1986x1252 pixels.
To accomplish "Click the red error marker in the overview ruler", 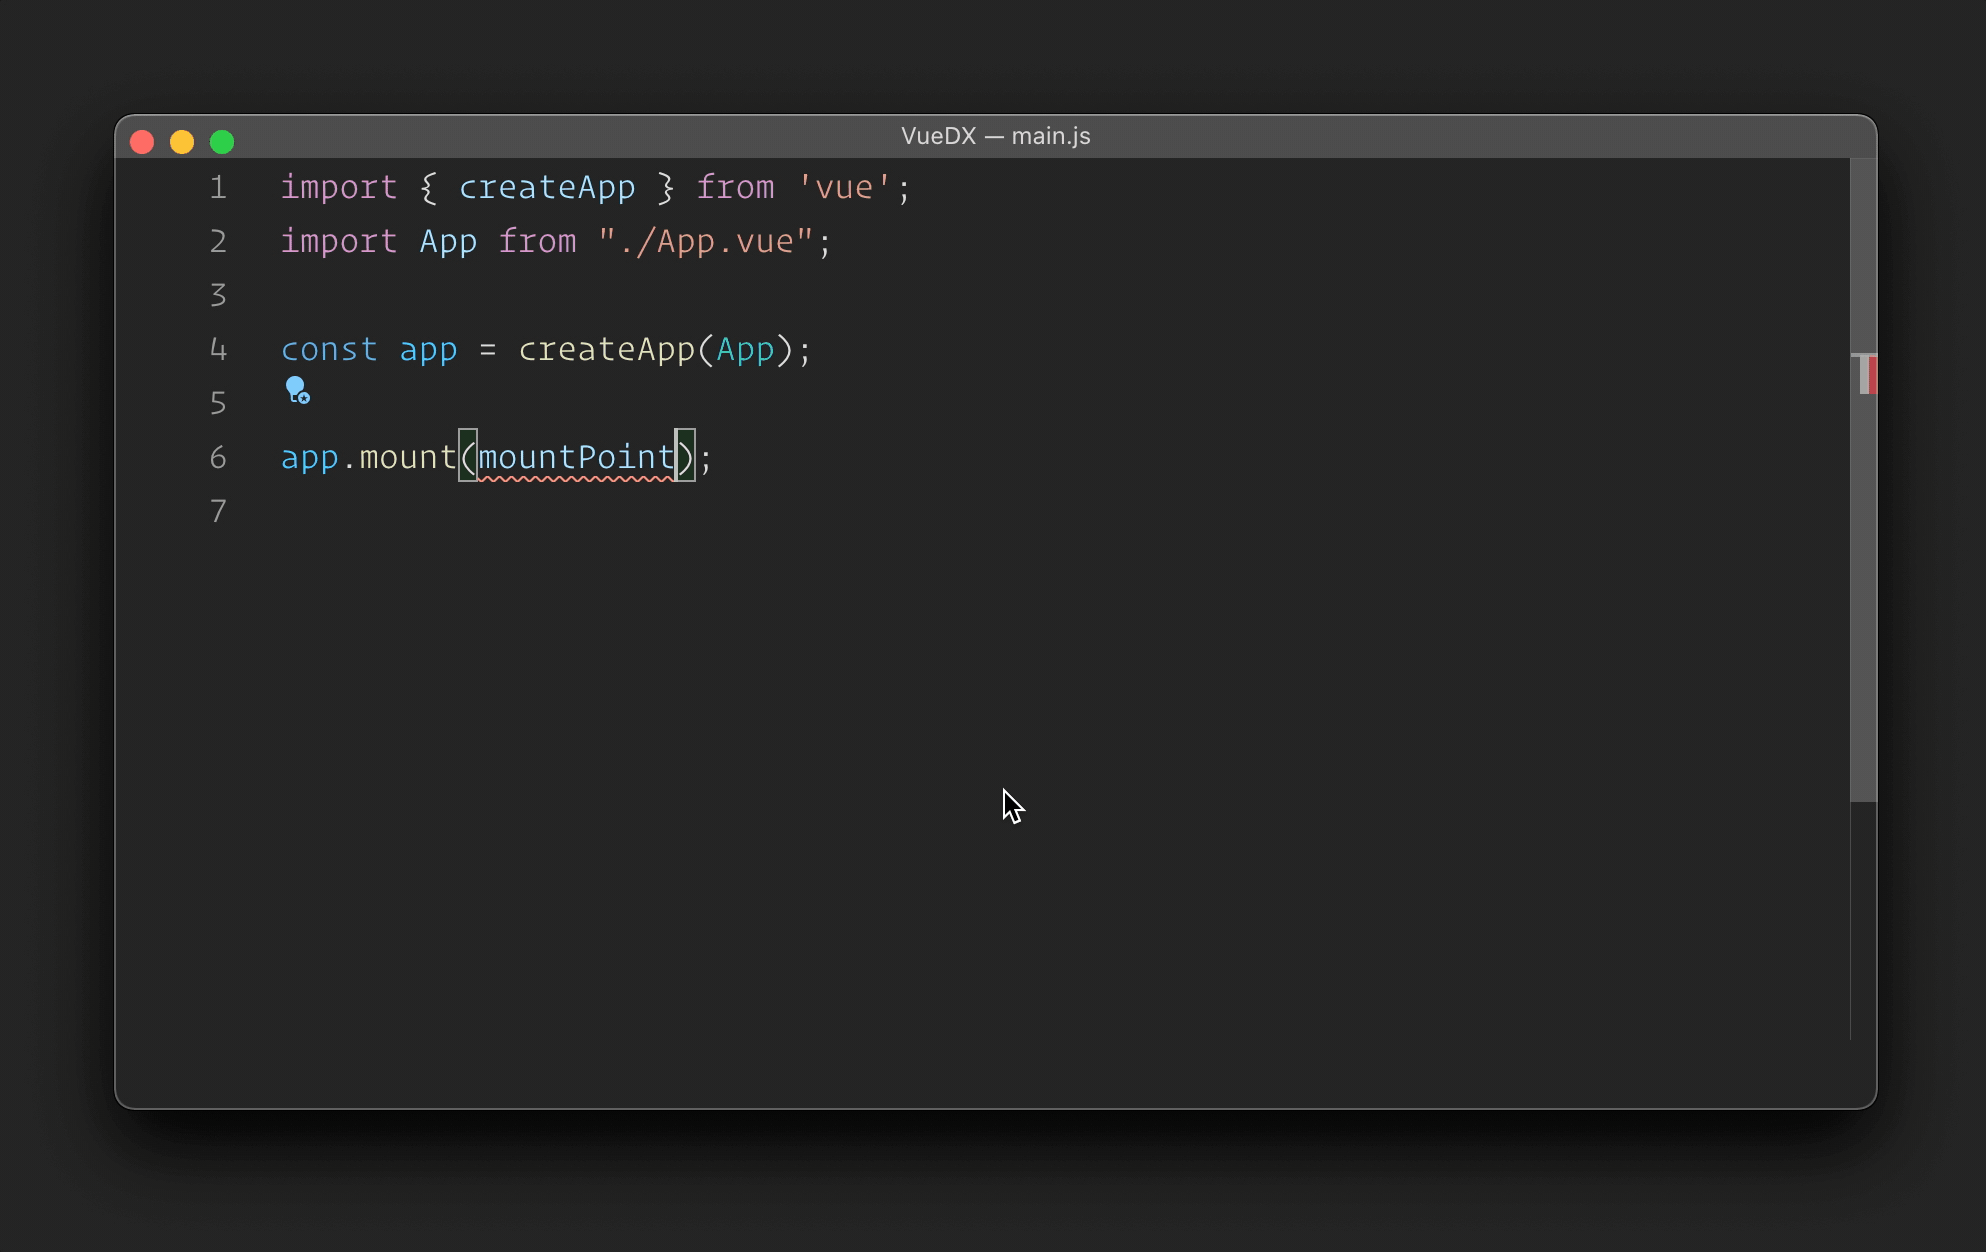I will pyautogui.click(x=1871, y=375).
